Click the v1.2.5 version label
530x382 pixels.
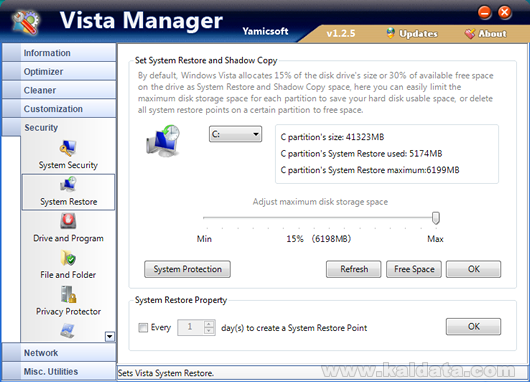341,33
